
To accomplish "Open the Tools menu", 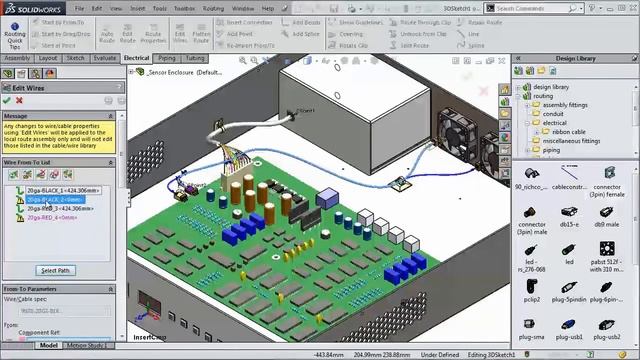I will 160,8.
